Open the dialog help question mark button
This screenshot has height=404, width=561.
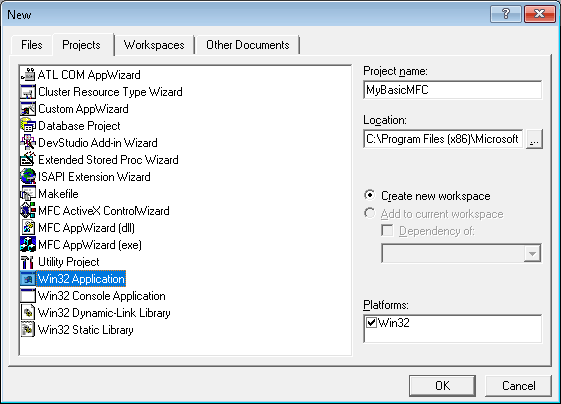click(x=506, y=14)
